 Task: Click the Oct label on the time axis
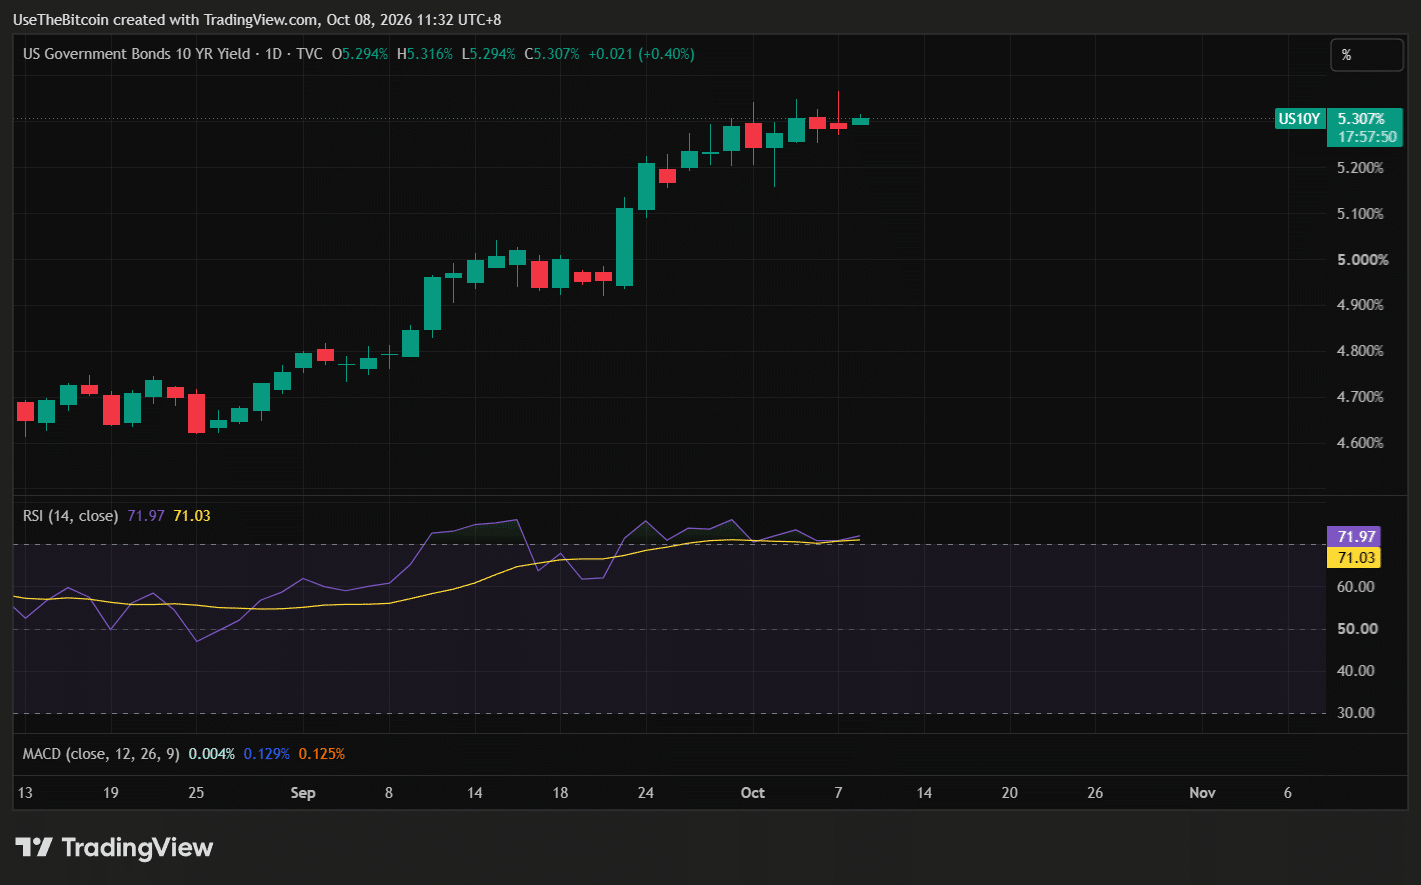(x=753, y=793)
